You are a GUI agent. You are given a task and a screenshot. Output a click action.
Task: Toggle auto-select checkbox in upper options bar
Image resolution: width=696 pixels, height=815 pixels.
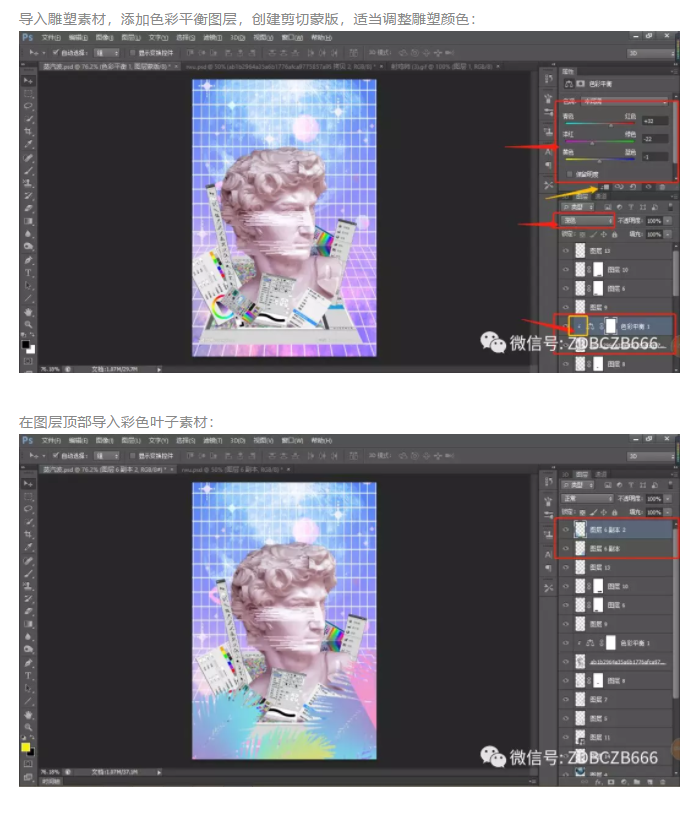click(x=56, y=53)
